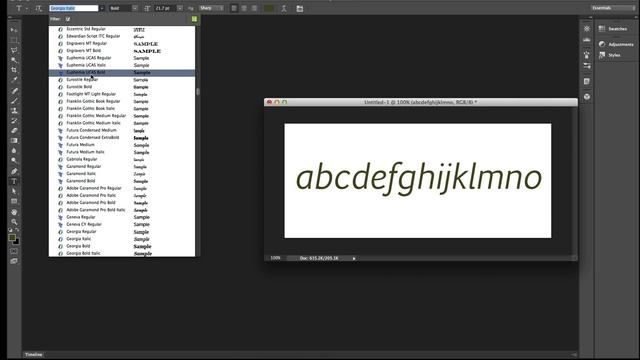
Task: Toggle the text orientation button
Action: 38,8
